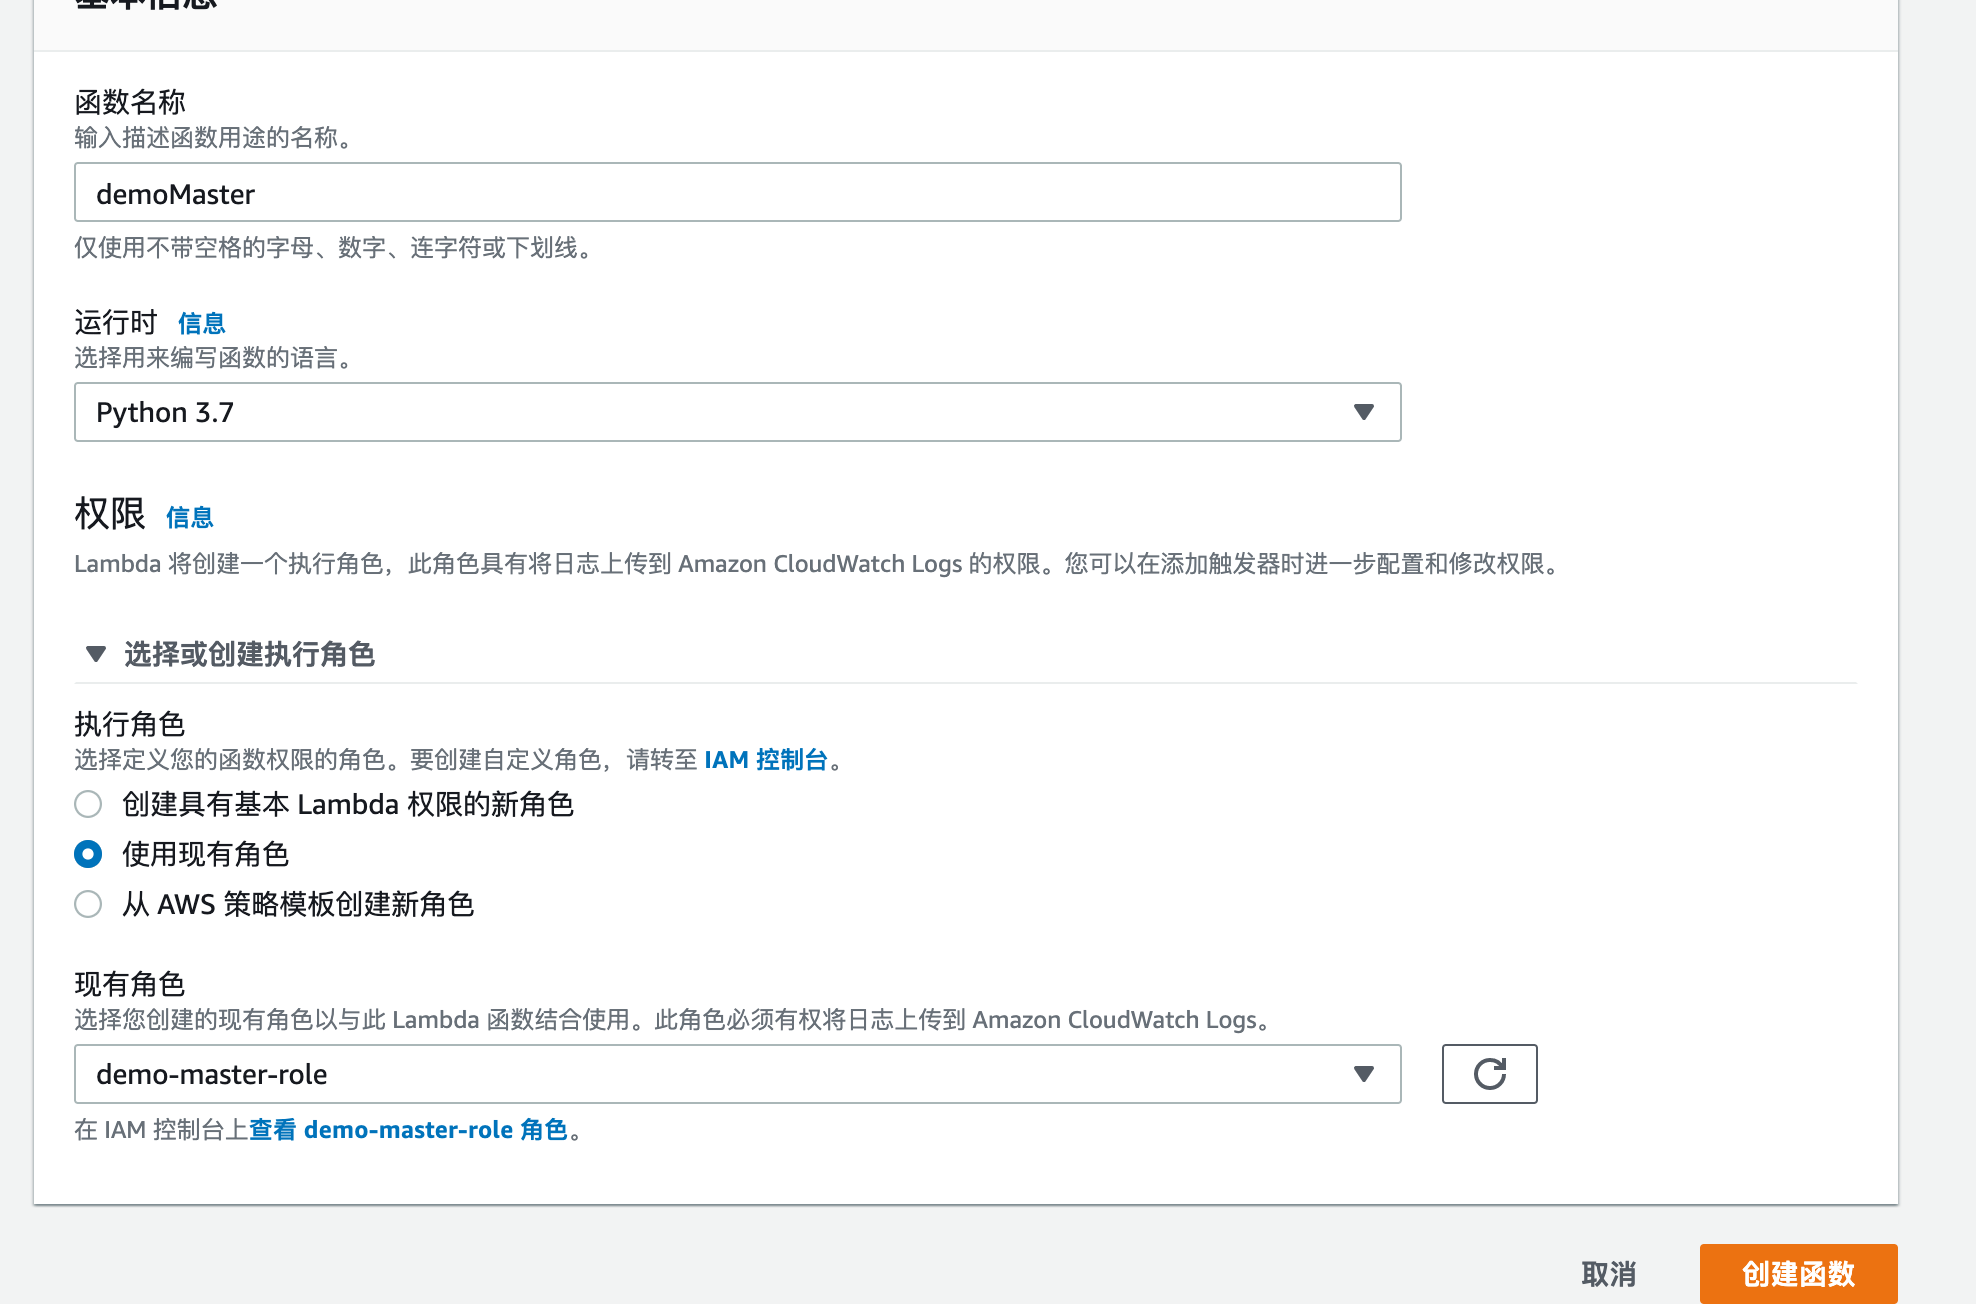Select 创建具有基本 Lambda 权限的新角色 radio

click(88, 804)
